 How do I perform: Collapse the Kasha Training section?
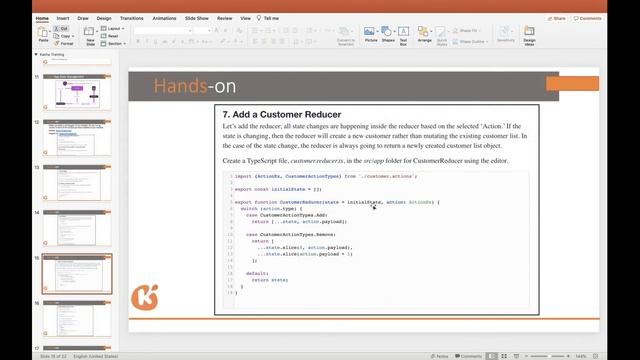click(x=36, y=54)
